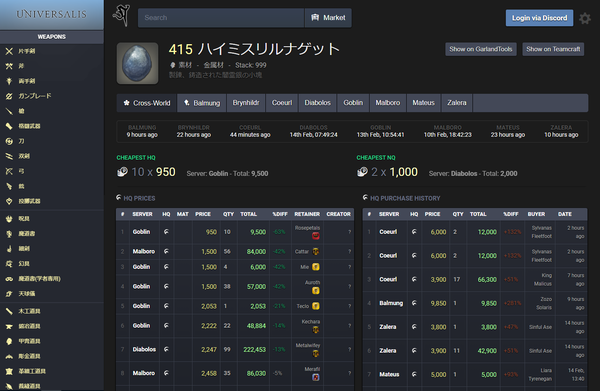Screen dimensions: 600x391
Task: Select the Coeurl server tab
Action: [x=282, y=103]
